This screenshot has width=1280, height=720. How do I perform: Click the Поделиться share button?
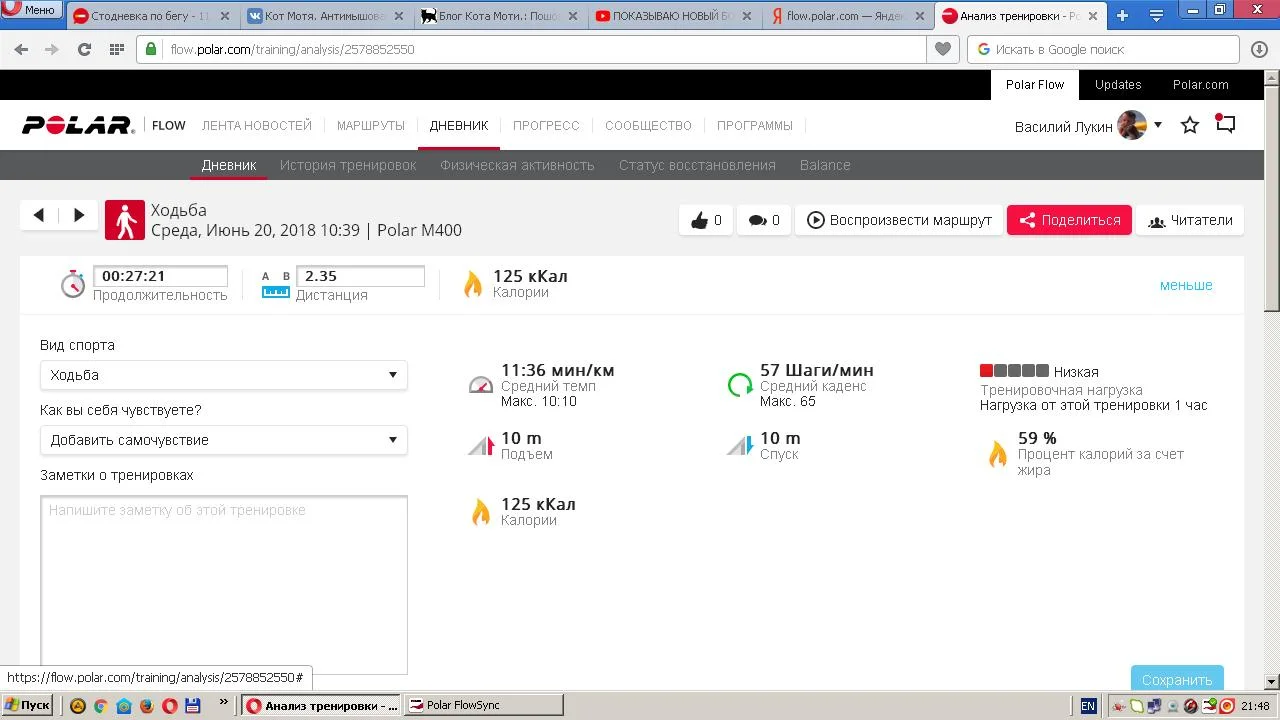click(1069, 220)
